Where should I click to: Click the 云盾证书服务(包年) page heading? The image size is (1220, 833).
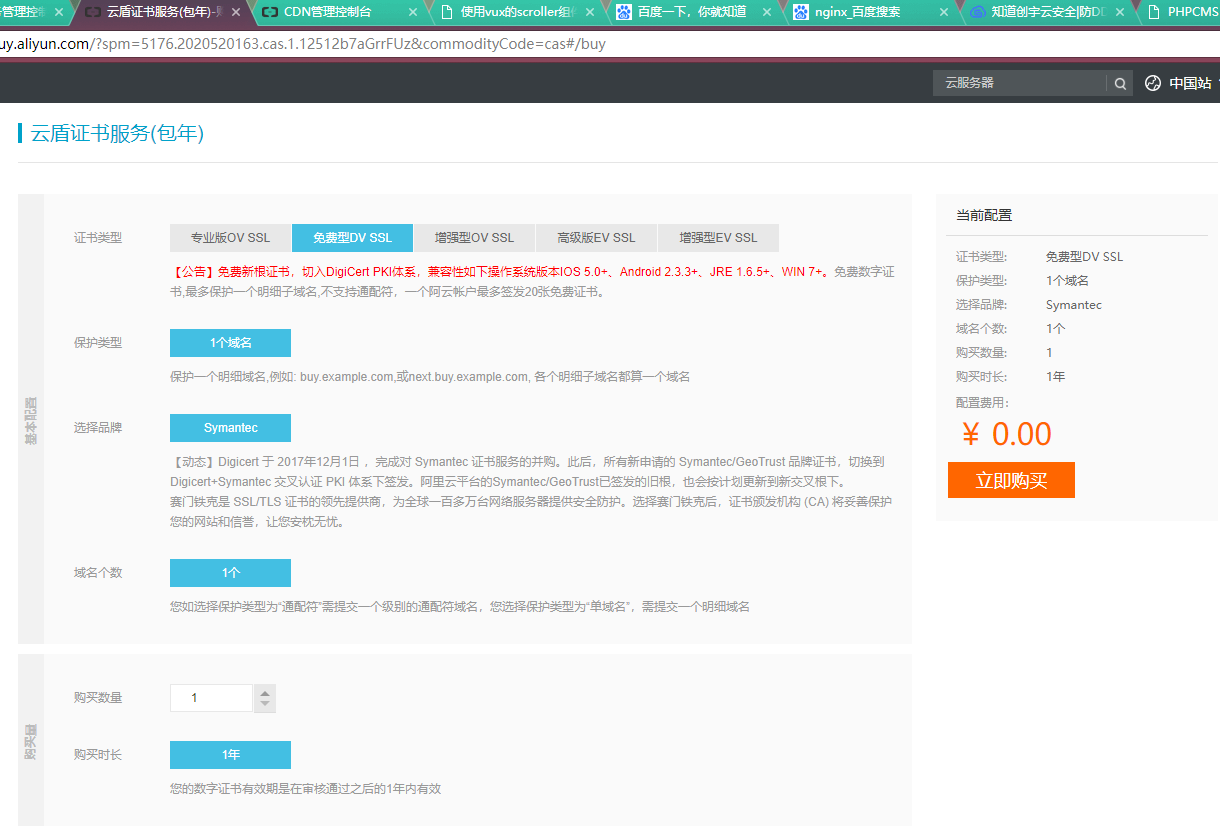point(118,133)
